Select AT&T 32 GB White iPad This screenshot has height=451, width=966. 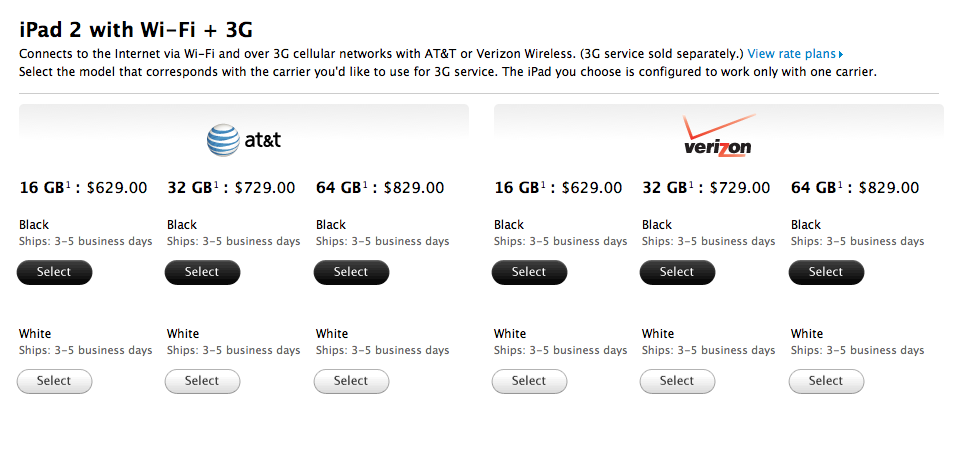click(x=202, y=381)
